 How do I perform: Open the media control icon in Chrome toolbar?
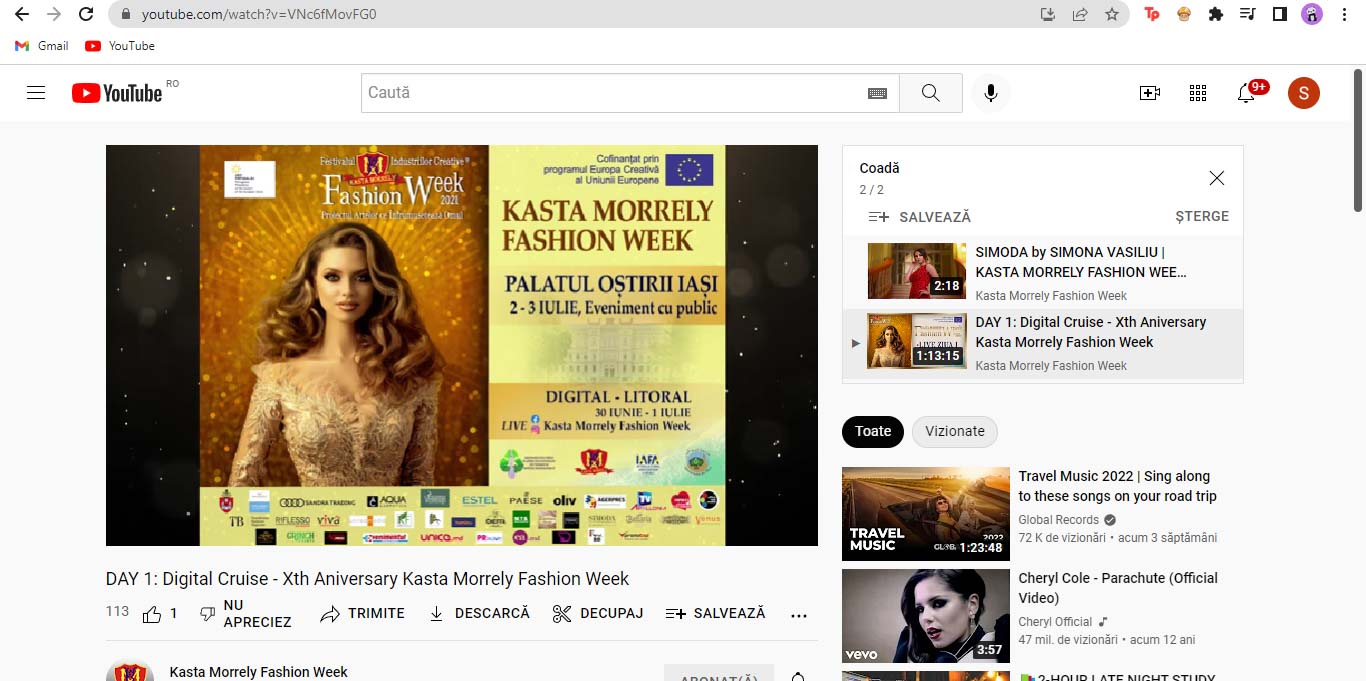tap(1247, 14)
